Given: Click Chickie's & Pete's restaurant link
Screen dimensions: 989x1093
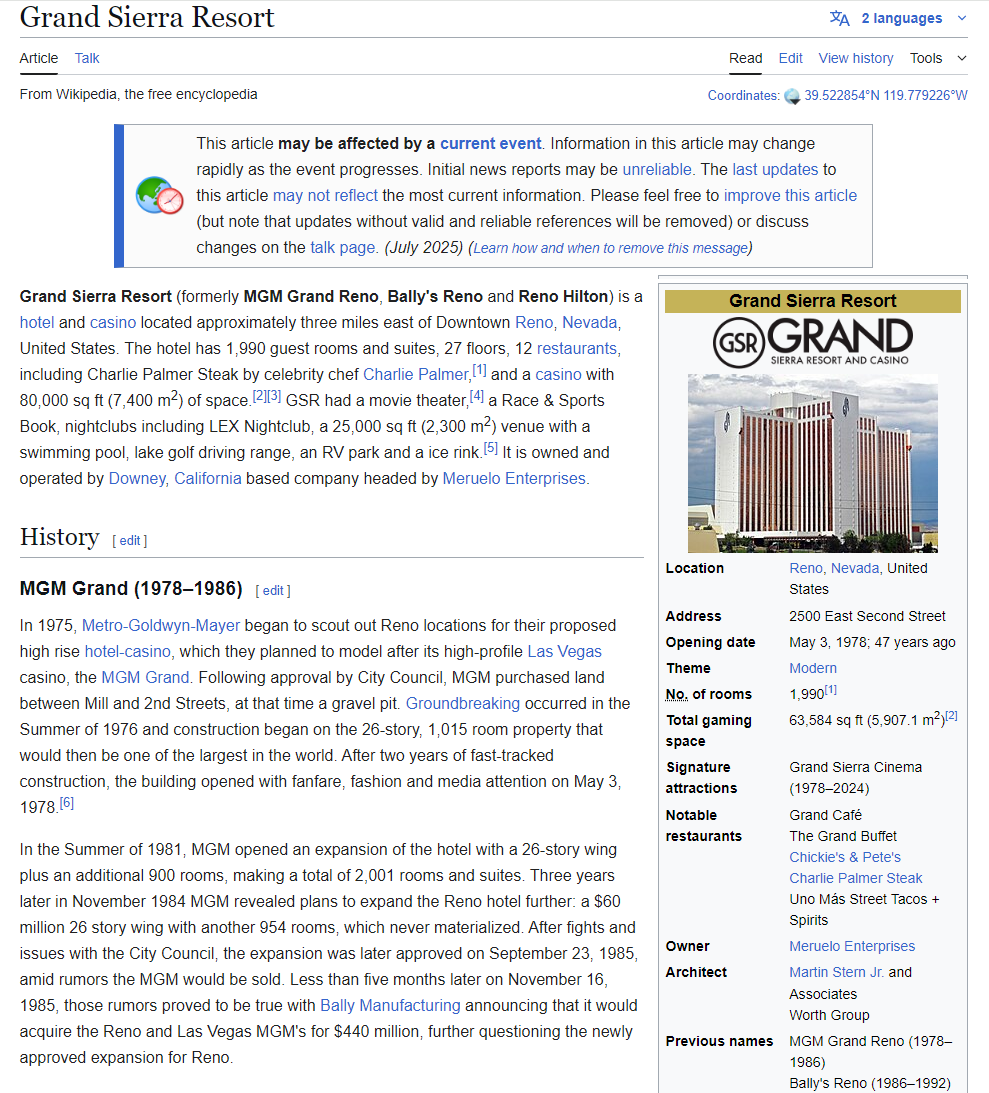Looking at the screenshot, I should 845,857.
